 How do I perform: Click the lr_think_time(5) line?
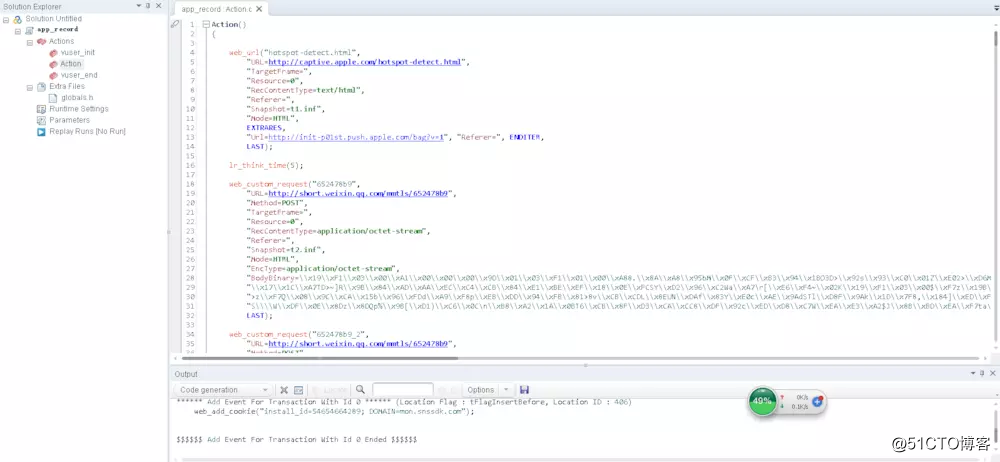pyautogui.click(x=267, y=165)
